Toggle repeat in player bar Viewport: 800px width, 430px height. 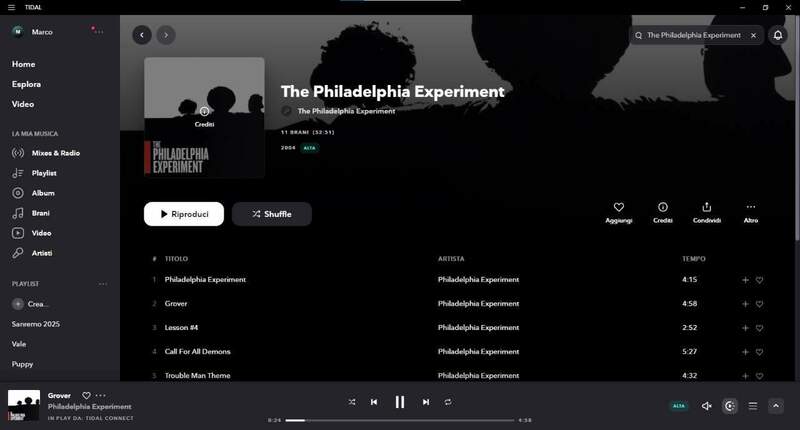[447, 402]
